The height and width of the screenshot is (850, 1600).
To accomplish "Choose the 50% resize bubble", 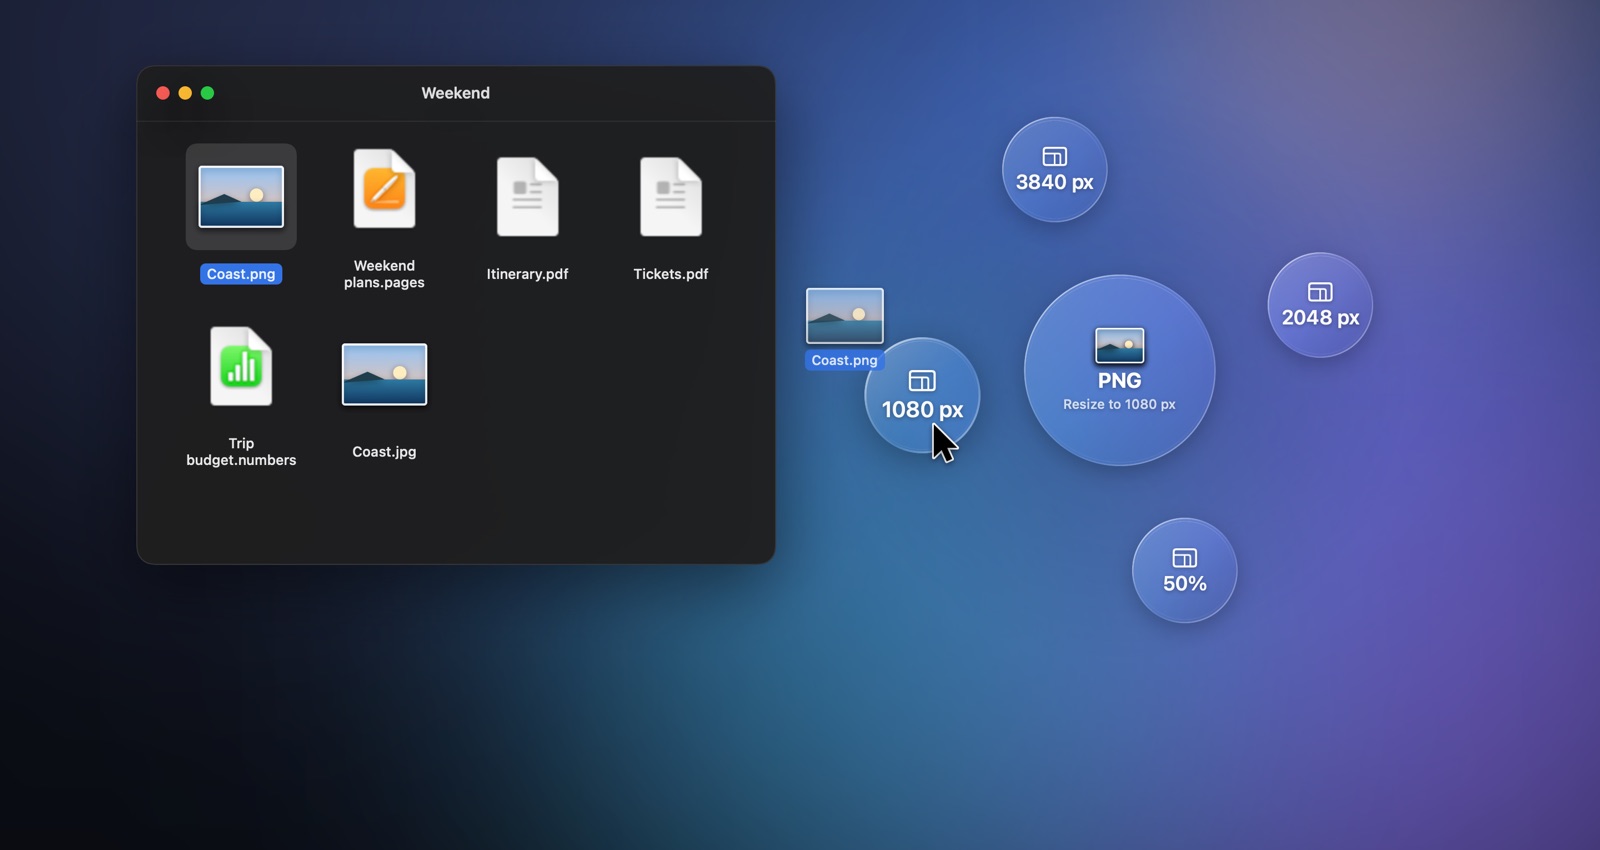I will click(1184, 570).
